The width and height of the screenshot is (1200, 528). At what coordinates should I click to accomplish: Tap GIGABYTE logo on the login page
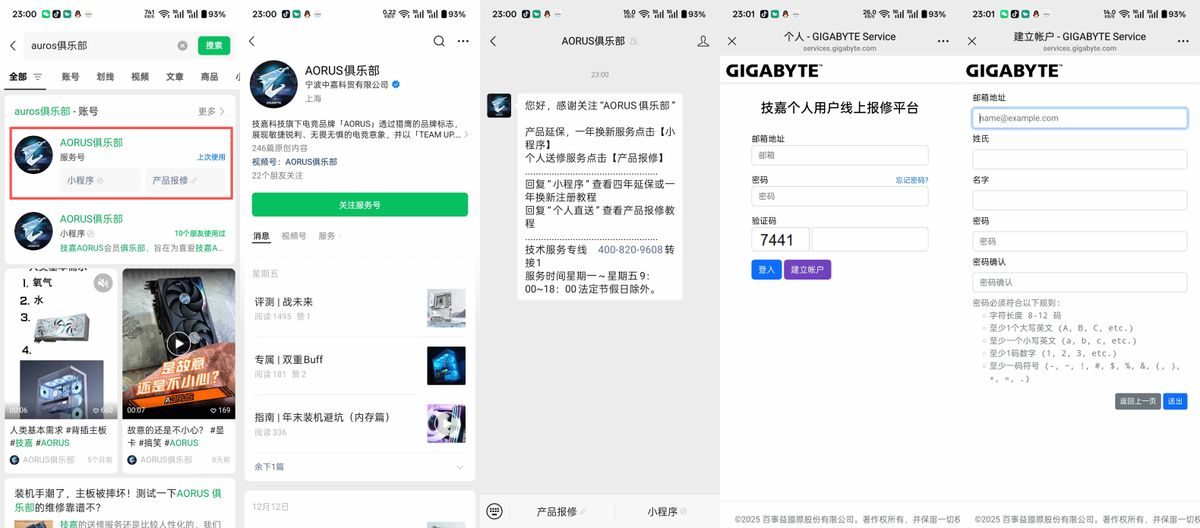(x=774, y=71)
